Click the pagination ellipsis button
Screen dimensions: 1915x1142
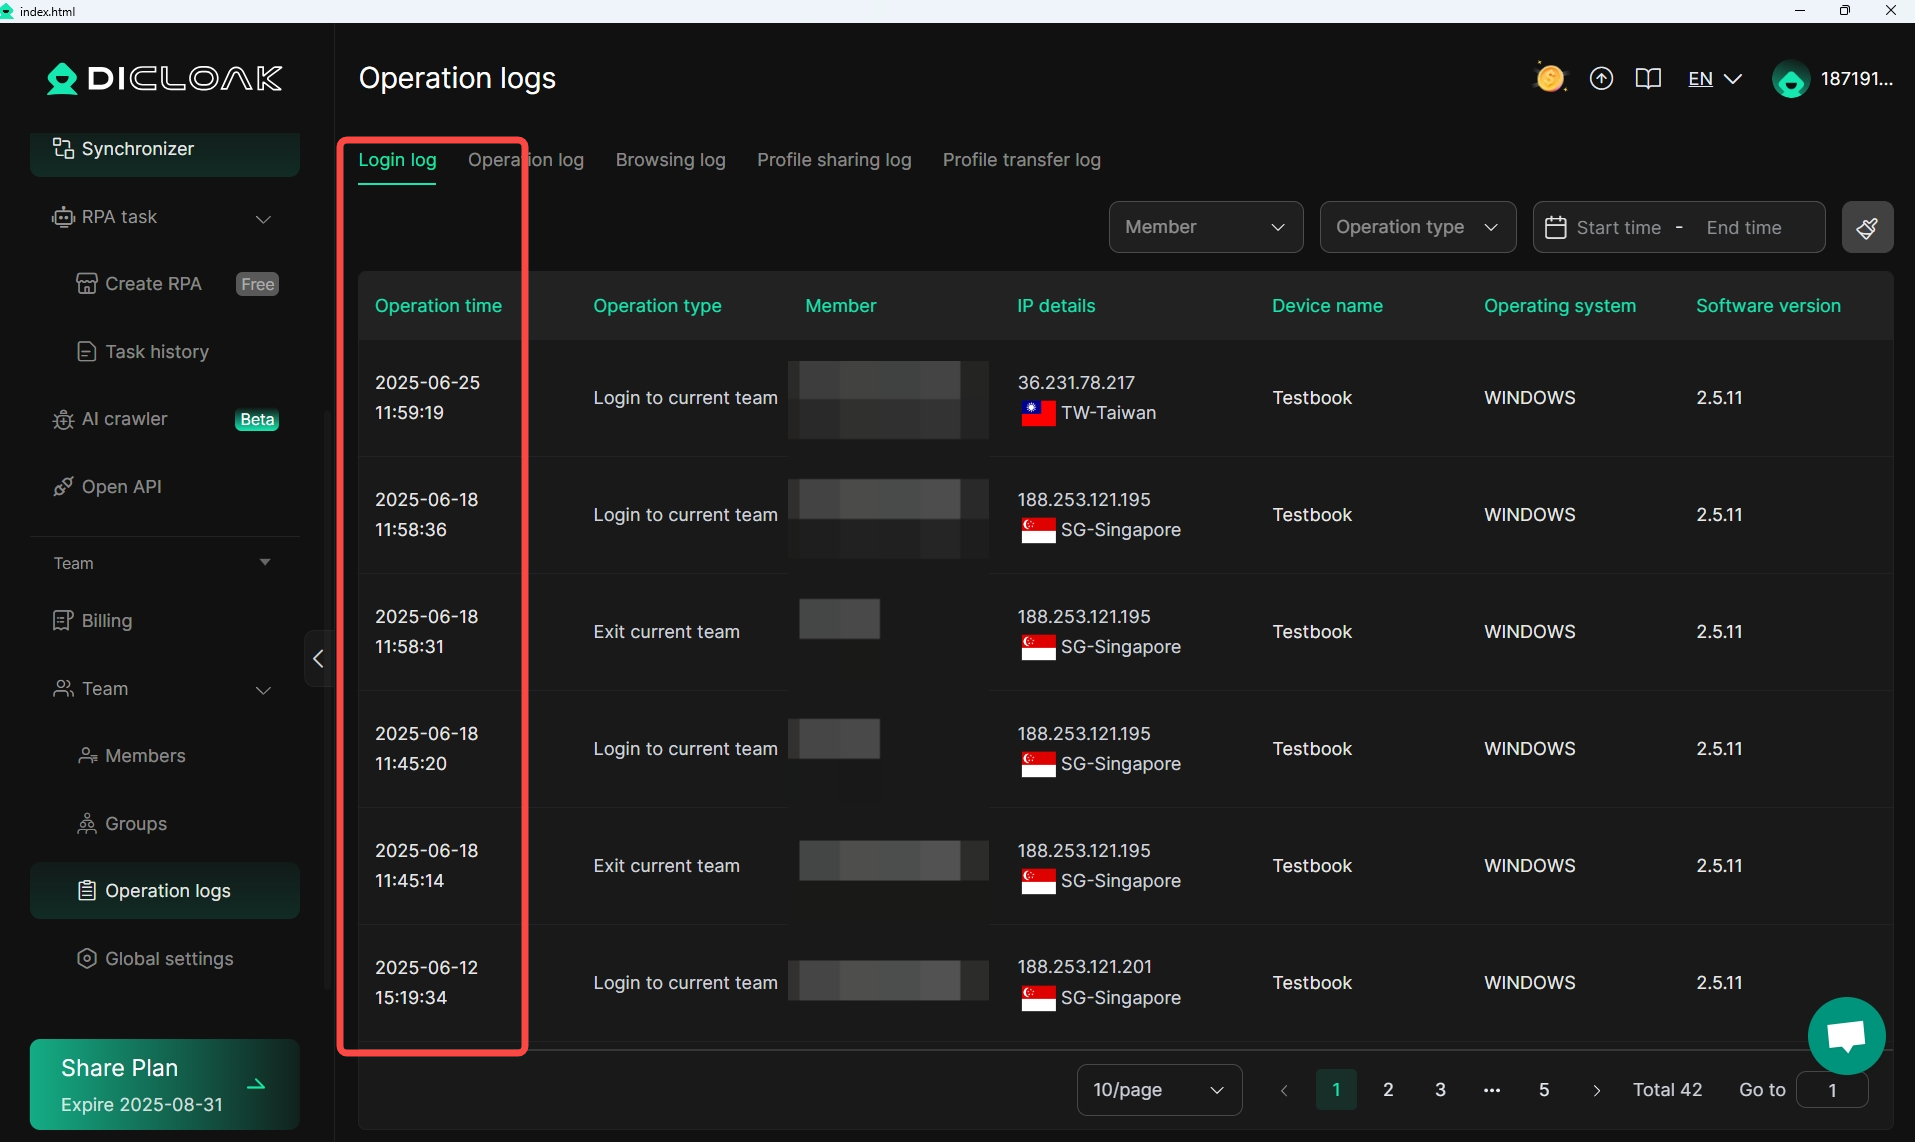[x=1492, y=1090]
